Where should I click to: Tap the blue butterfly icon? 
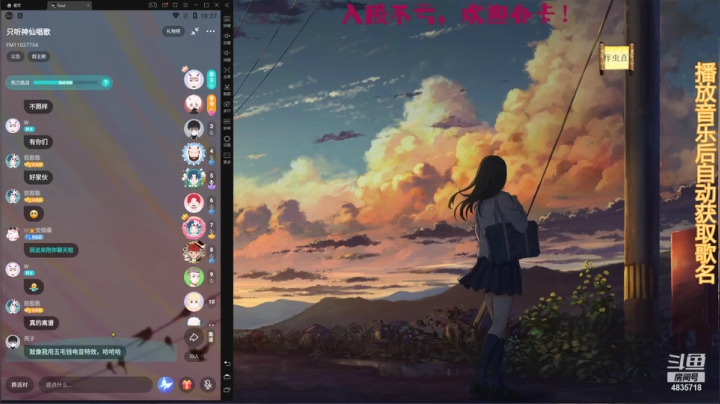[165, 385]
